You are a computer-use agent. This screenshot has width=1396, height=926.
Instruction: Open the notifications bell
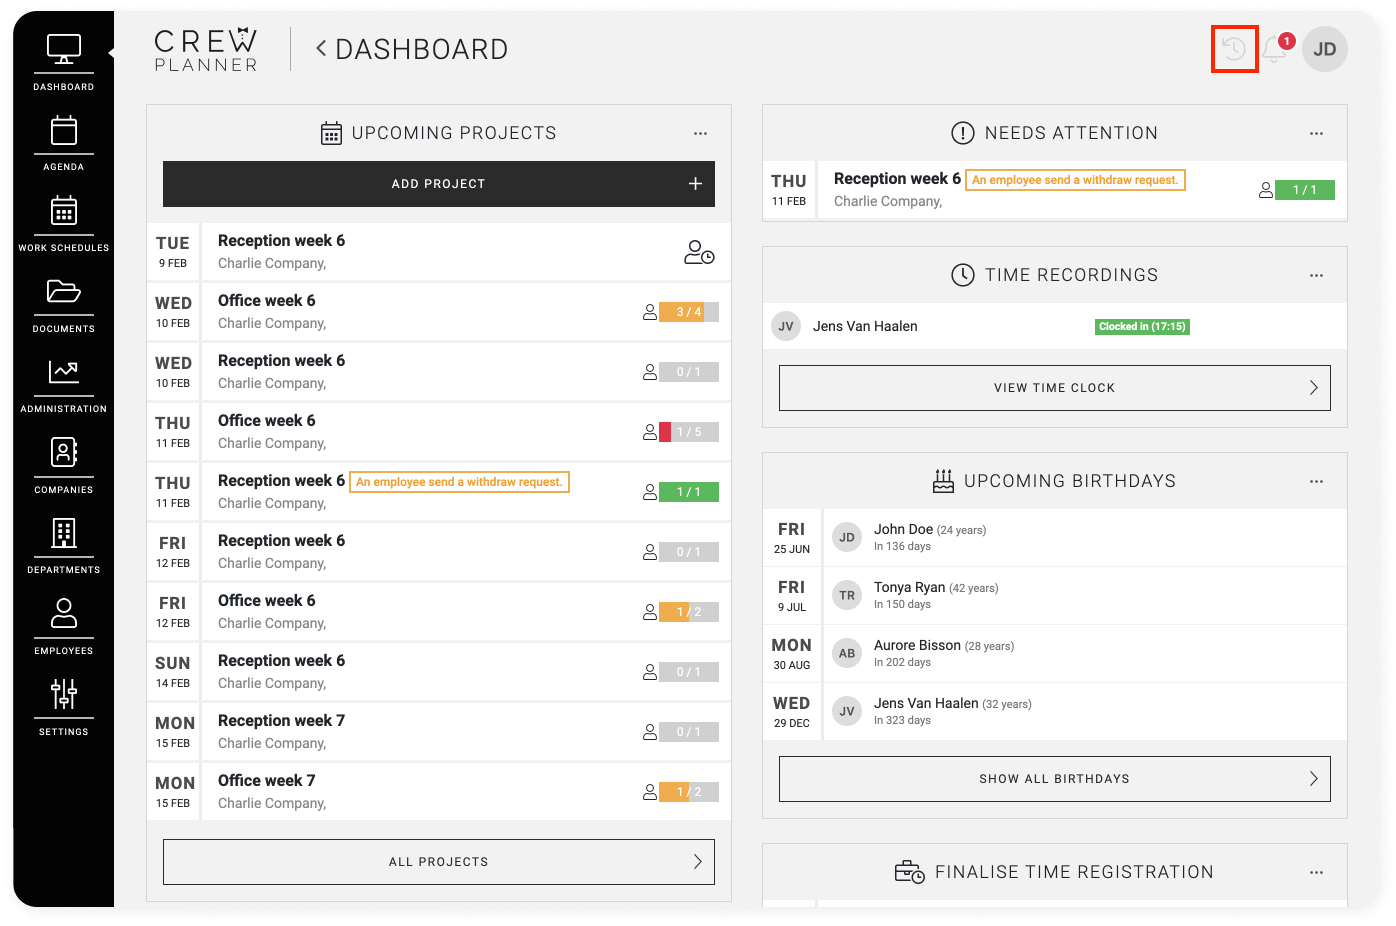(x=1274, y=49)
